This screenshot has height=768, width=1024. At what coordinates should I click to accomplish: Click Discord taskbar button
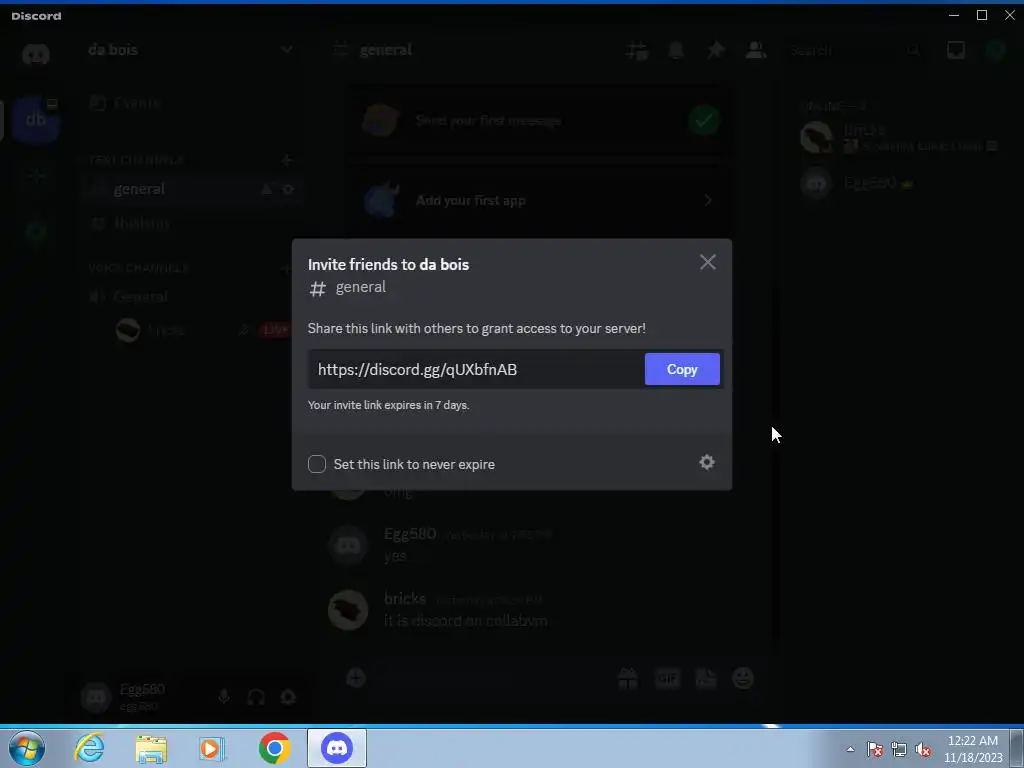tap(337, 748)
